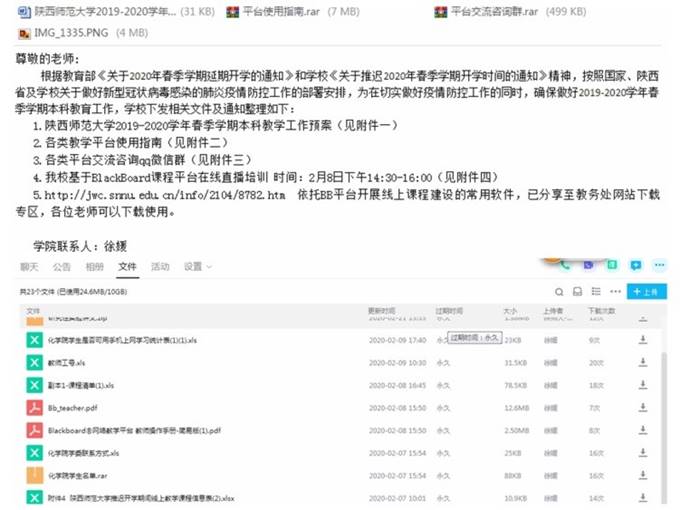Sort files by 更新时间 column header
This screenshot has height=510, width=680.
click(382, 311)
